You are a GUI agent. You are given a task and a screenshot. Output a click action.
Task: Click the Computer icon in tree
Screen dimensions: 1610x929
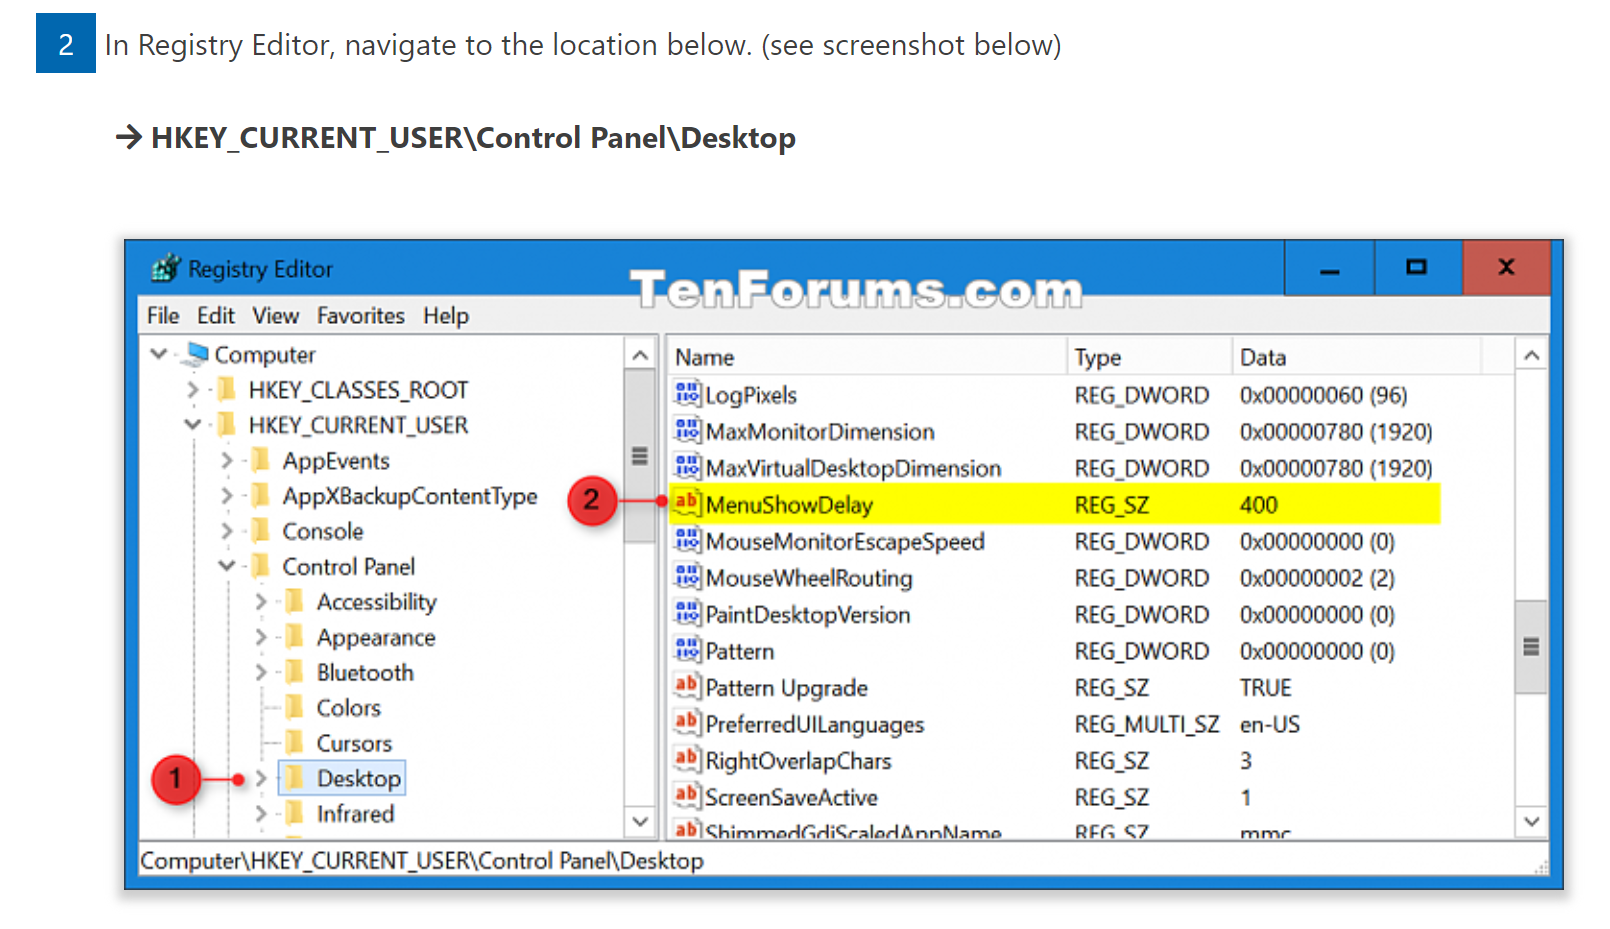tap(197, 354)
